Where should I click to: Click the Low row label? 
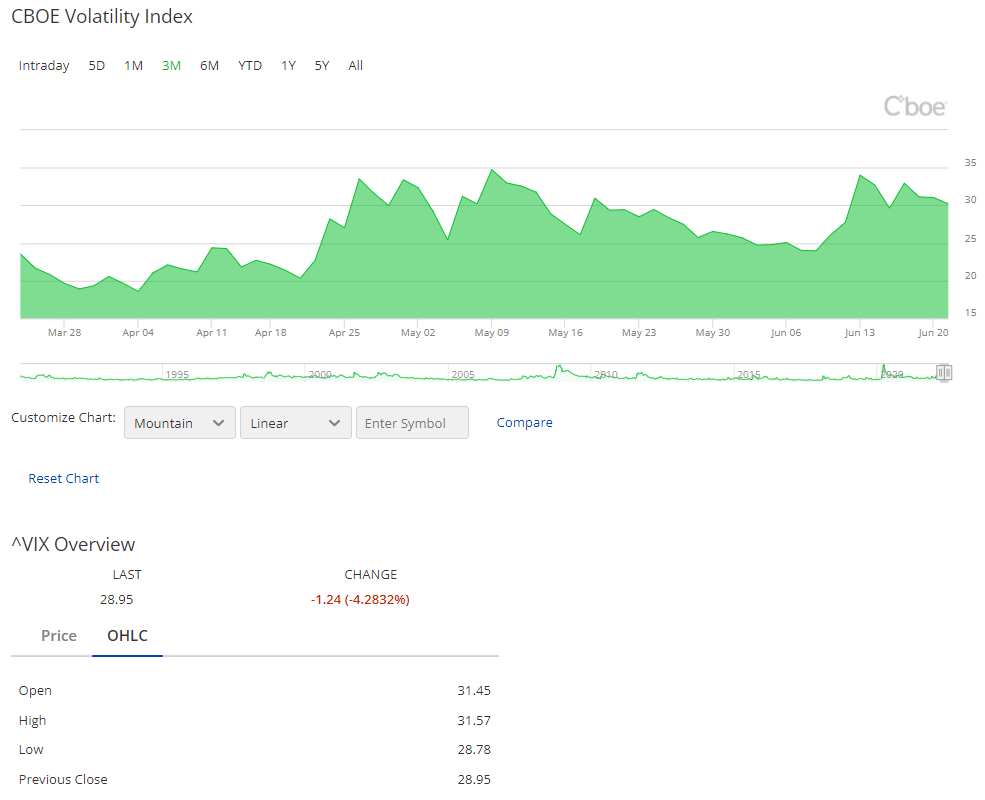(x=31, y=750)
